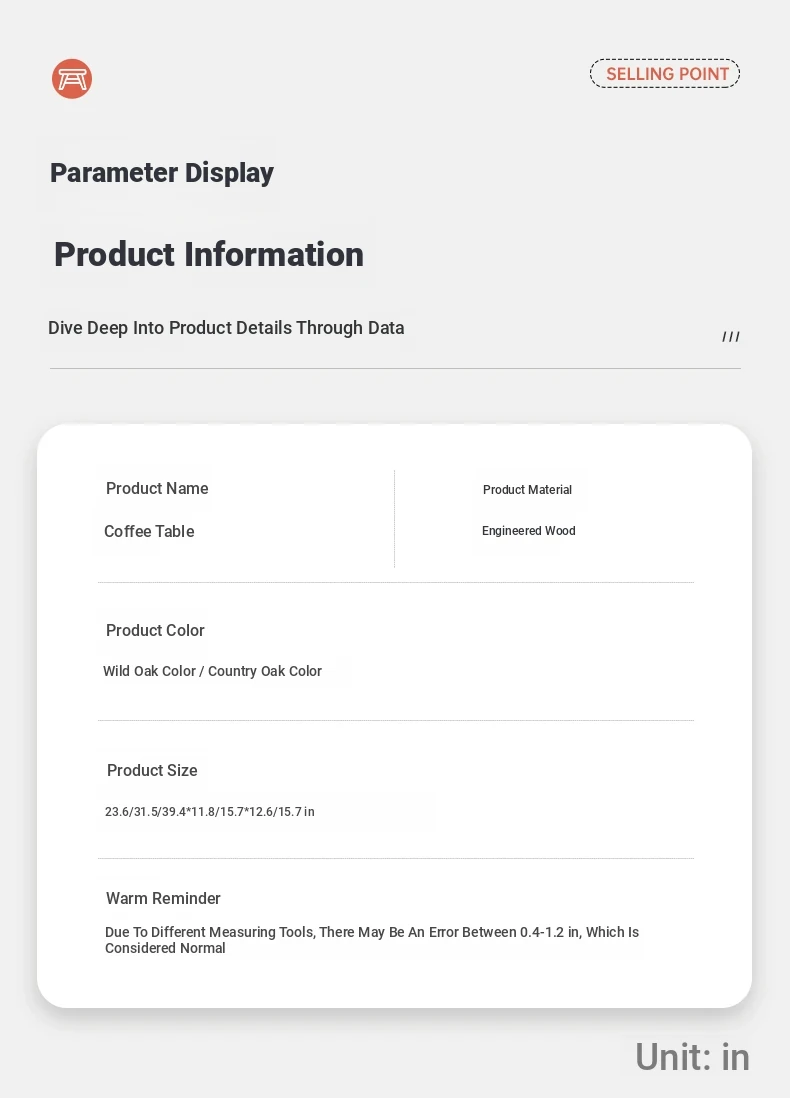The width and height of the screenshot is (790, 1098).
Task: Click the Unit: in indicator
Action: click(692, 1057)
